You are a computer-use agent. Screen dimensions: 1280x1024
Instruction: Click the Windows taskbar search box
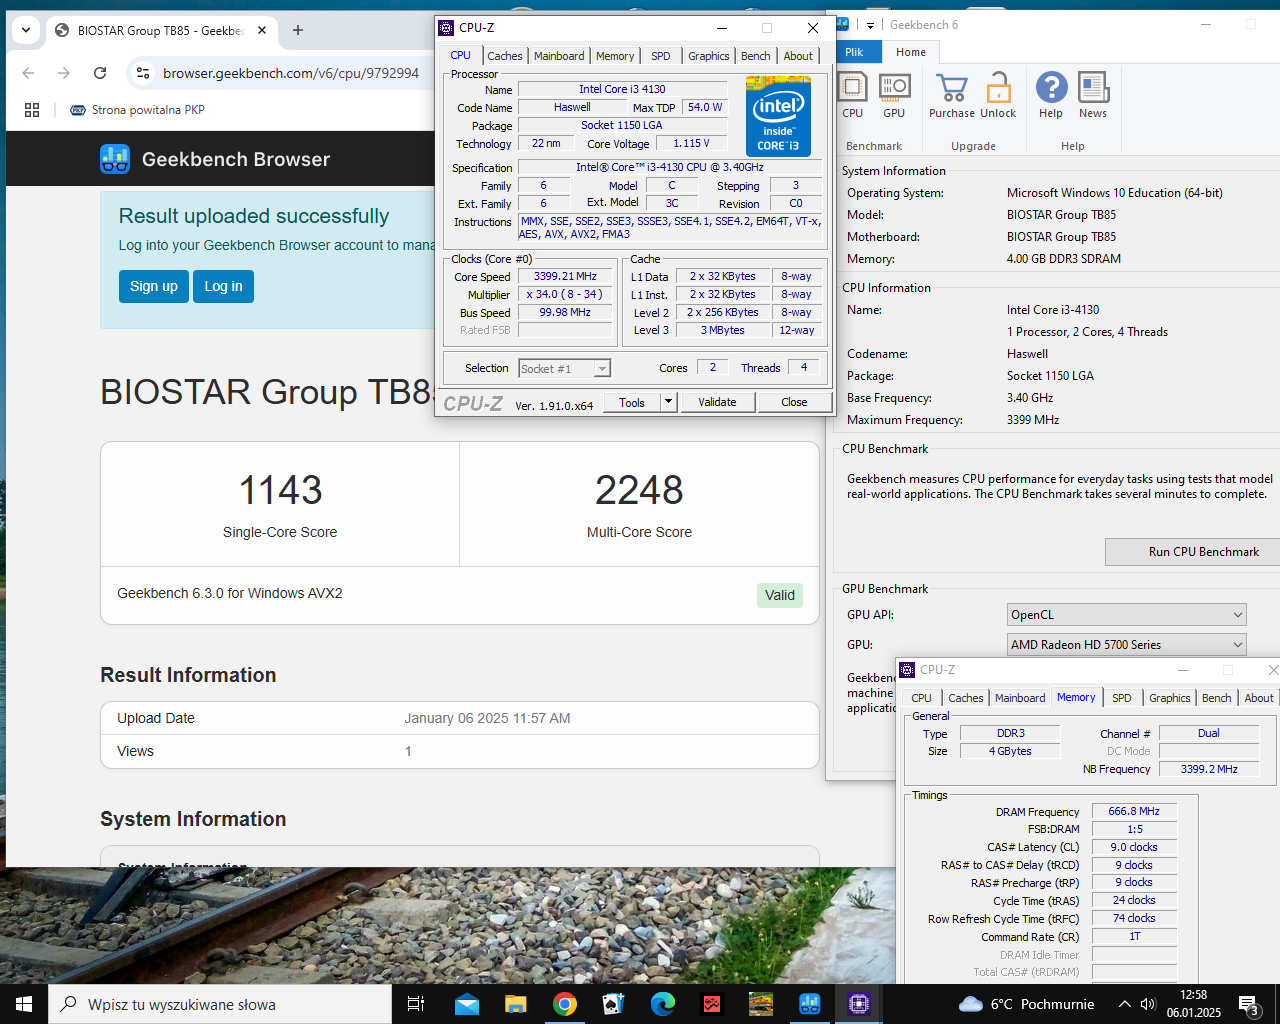click(x=220, y=1004)
